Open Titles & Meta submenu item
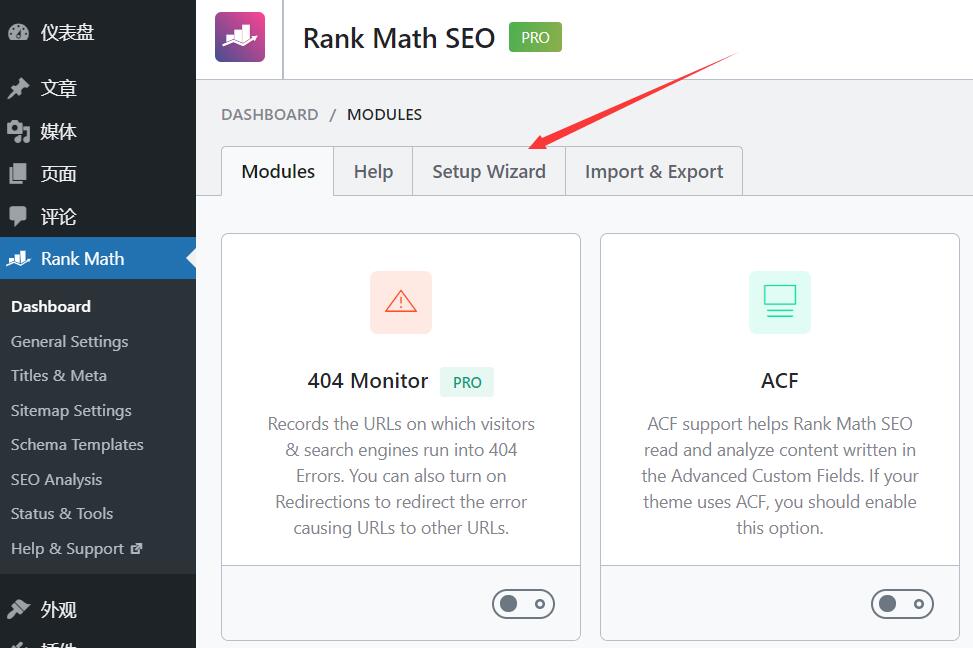 59,376
